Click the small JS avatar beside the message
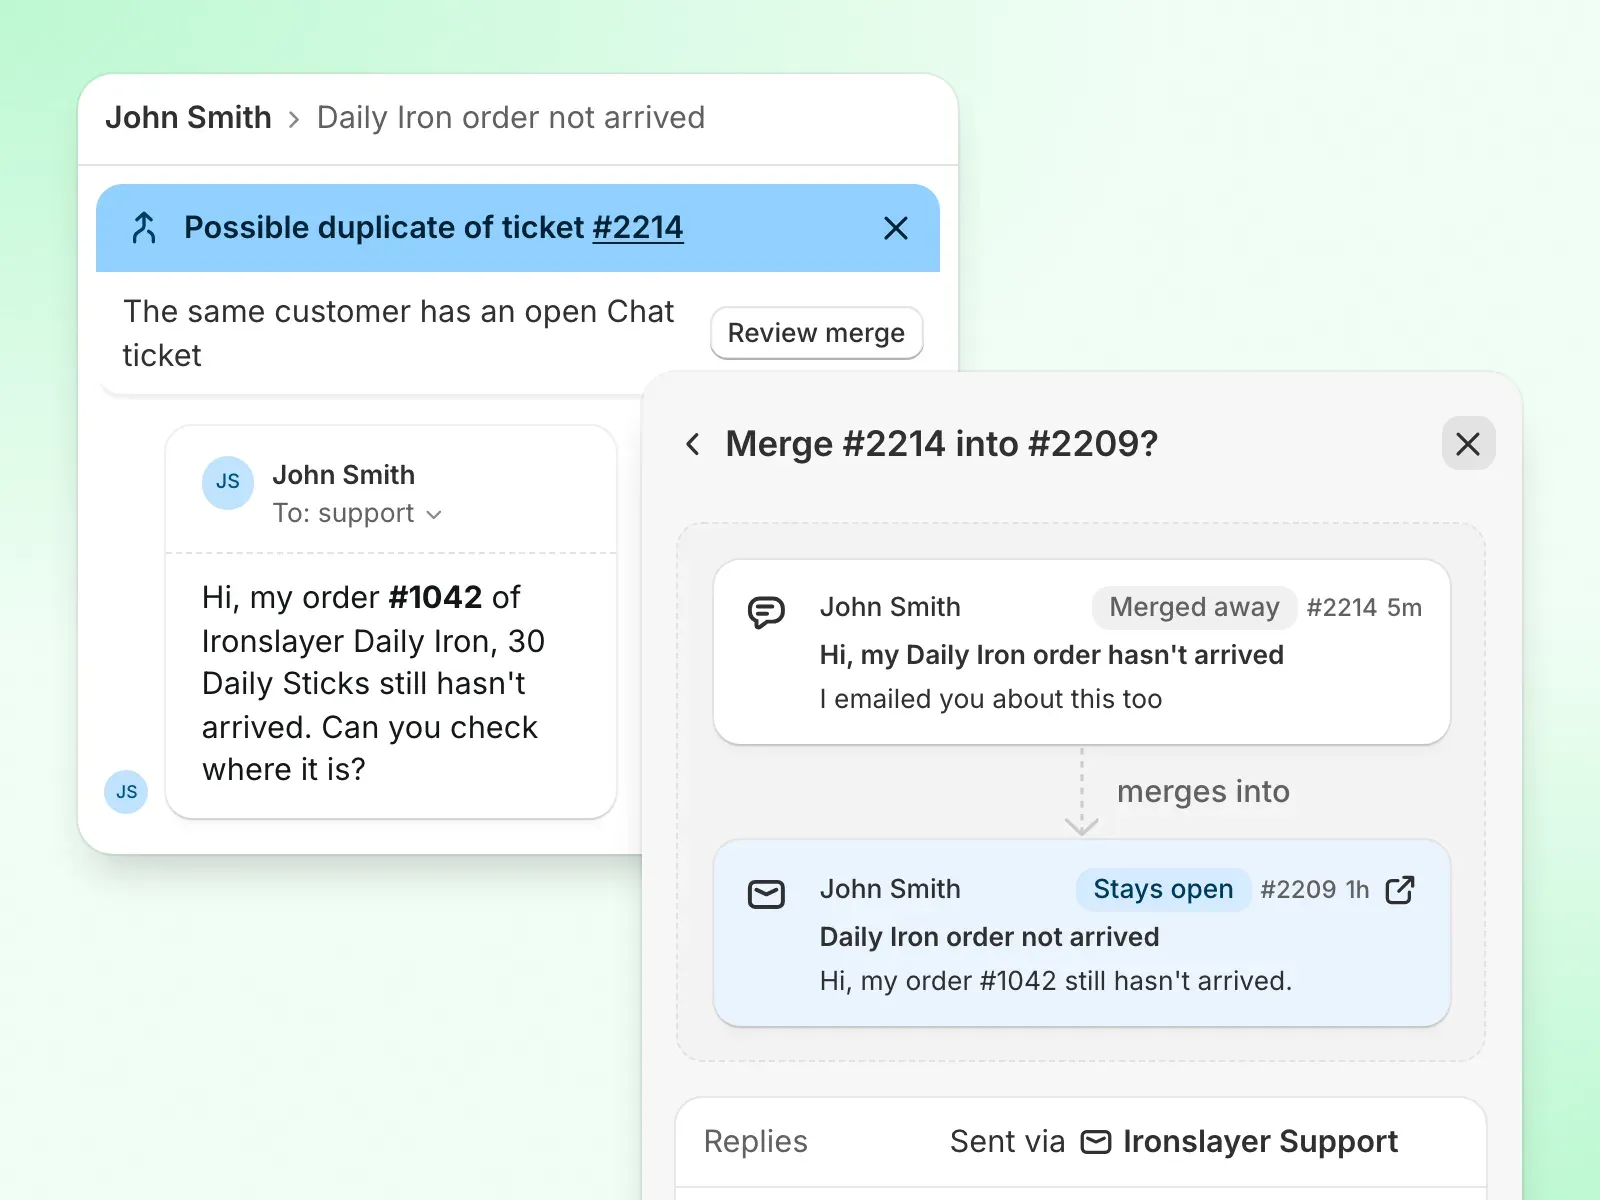1600x1200 pixels. click(x=126, y=792)
